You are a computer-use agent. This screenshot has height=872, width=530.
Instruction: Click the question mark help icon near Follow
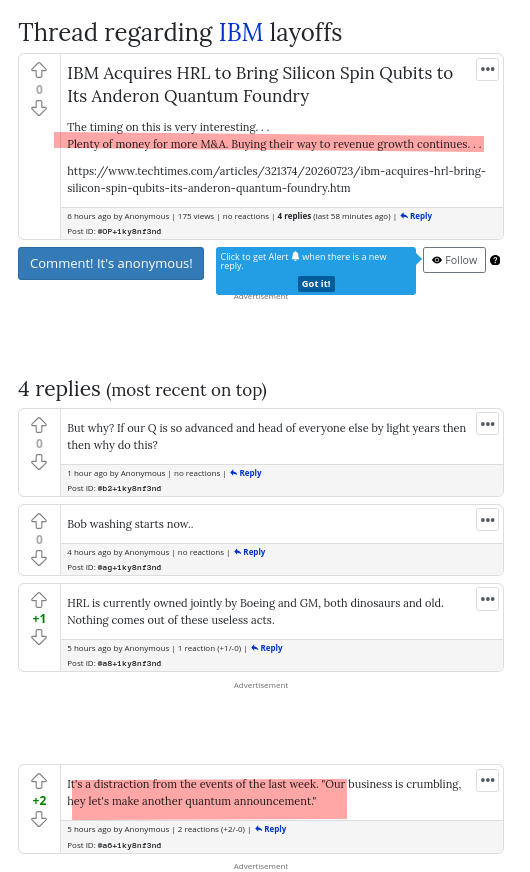[x=495, y=260]
